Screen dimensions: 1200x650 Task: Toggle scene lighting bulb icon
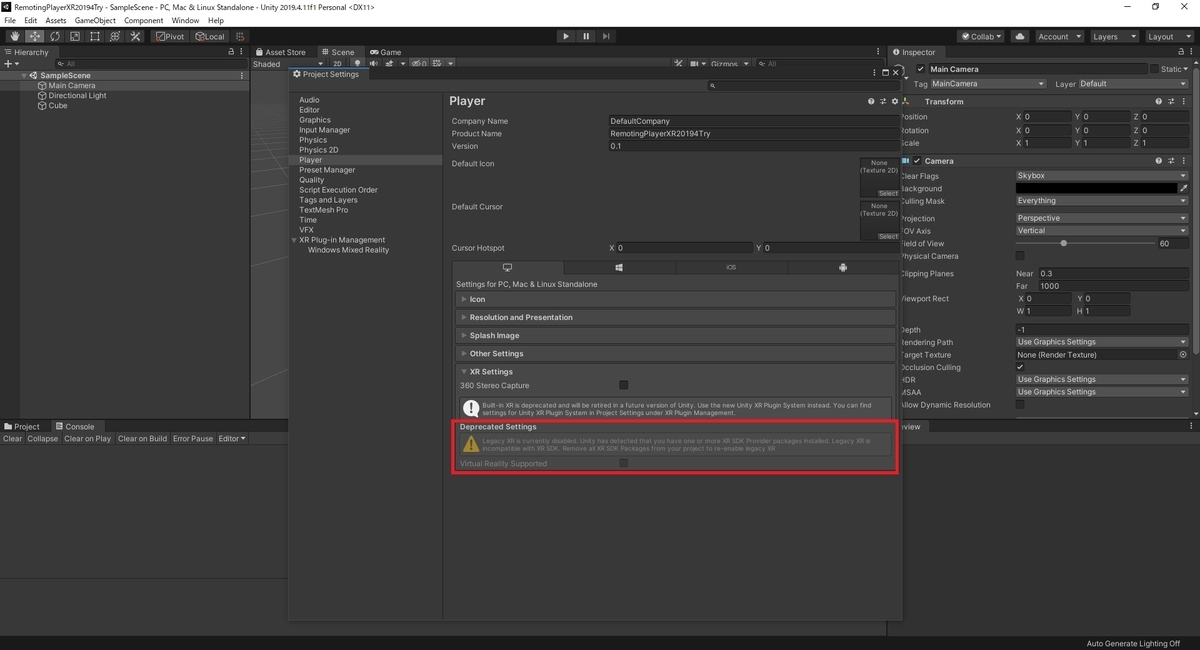pyautogui.click(x=358, y=64)
